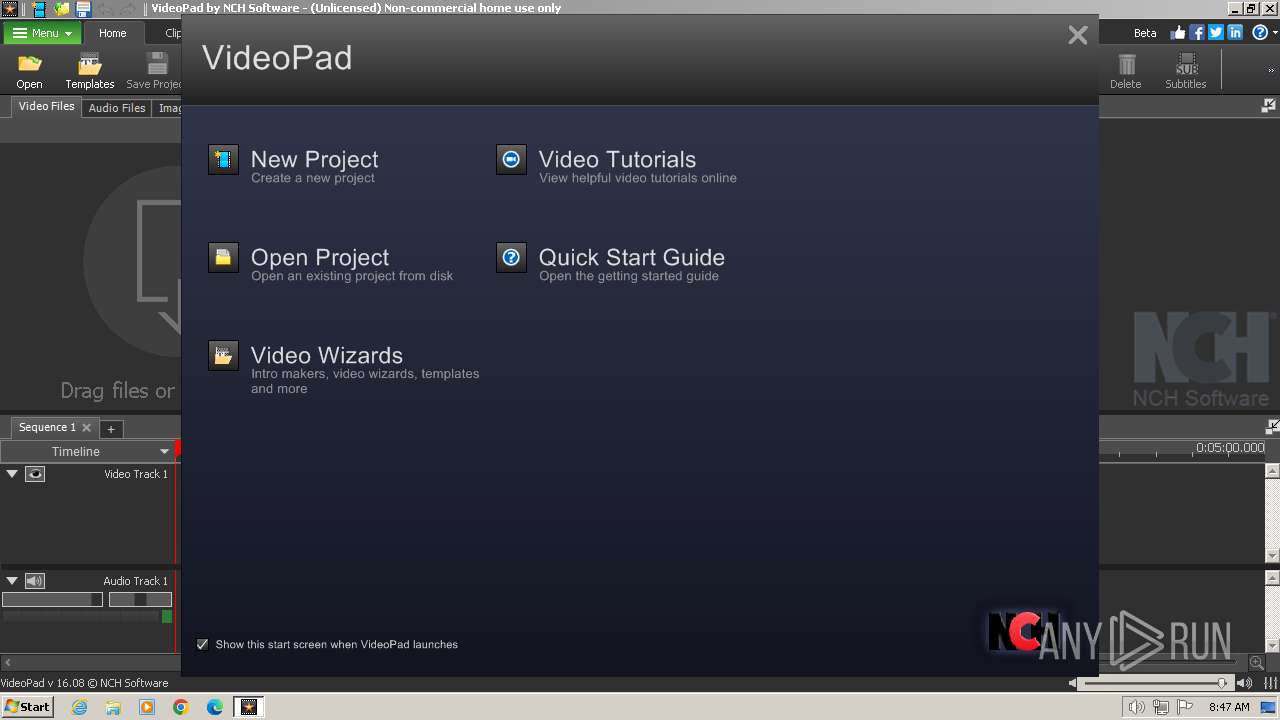This screenshot has width=1280, height=720.
Task: Select the Video Files tab
Action: point(46,106)
